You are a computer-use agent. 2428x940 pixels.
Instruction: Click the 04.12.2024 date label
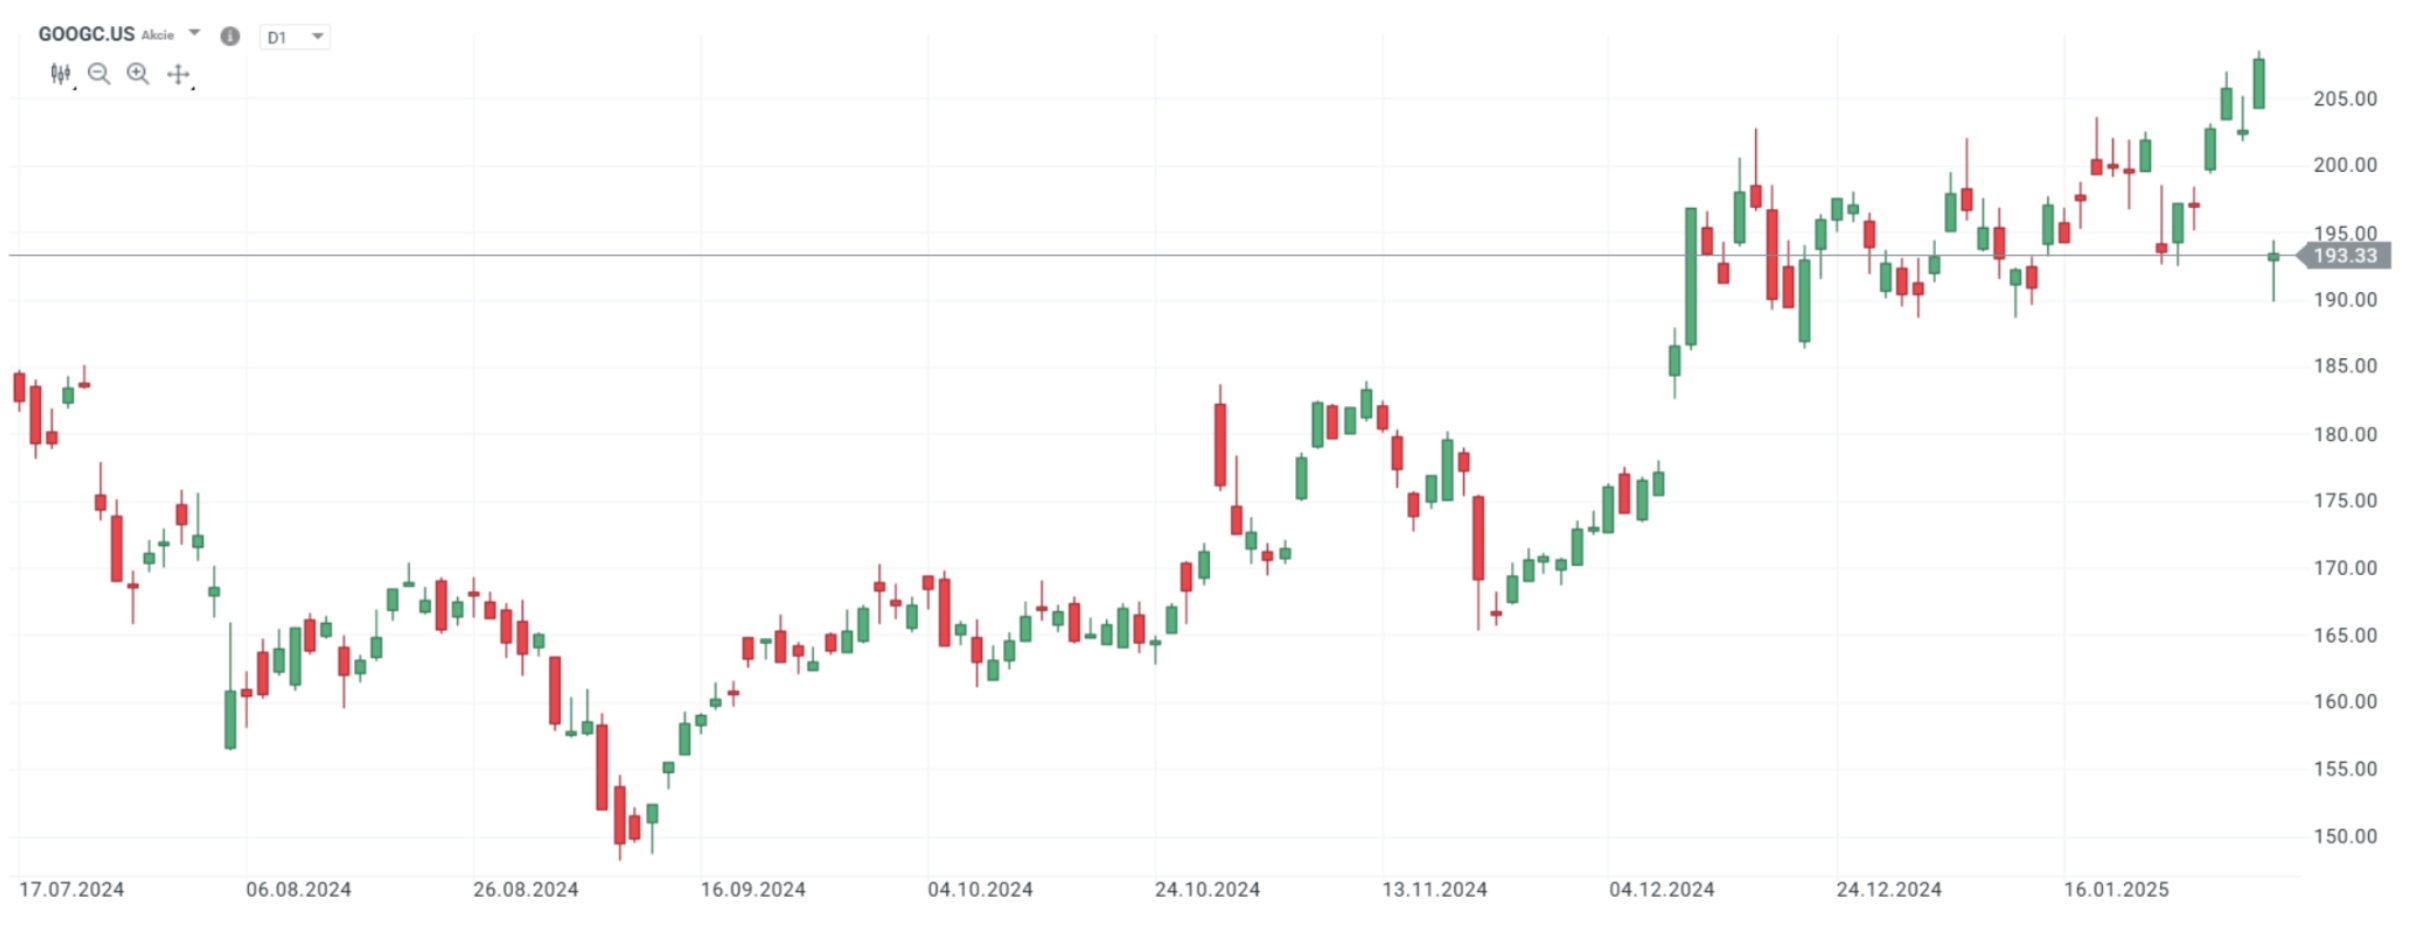1661,889
